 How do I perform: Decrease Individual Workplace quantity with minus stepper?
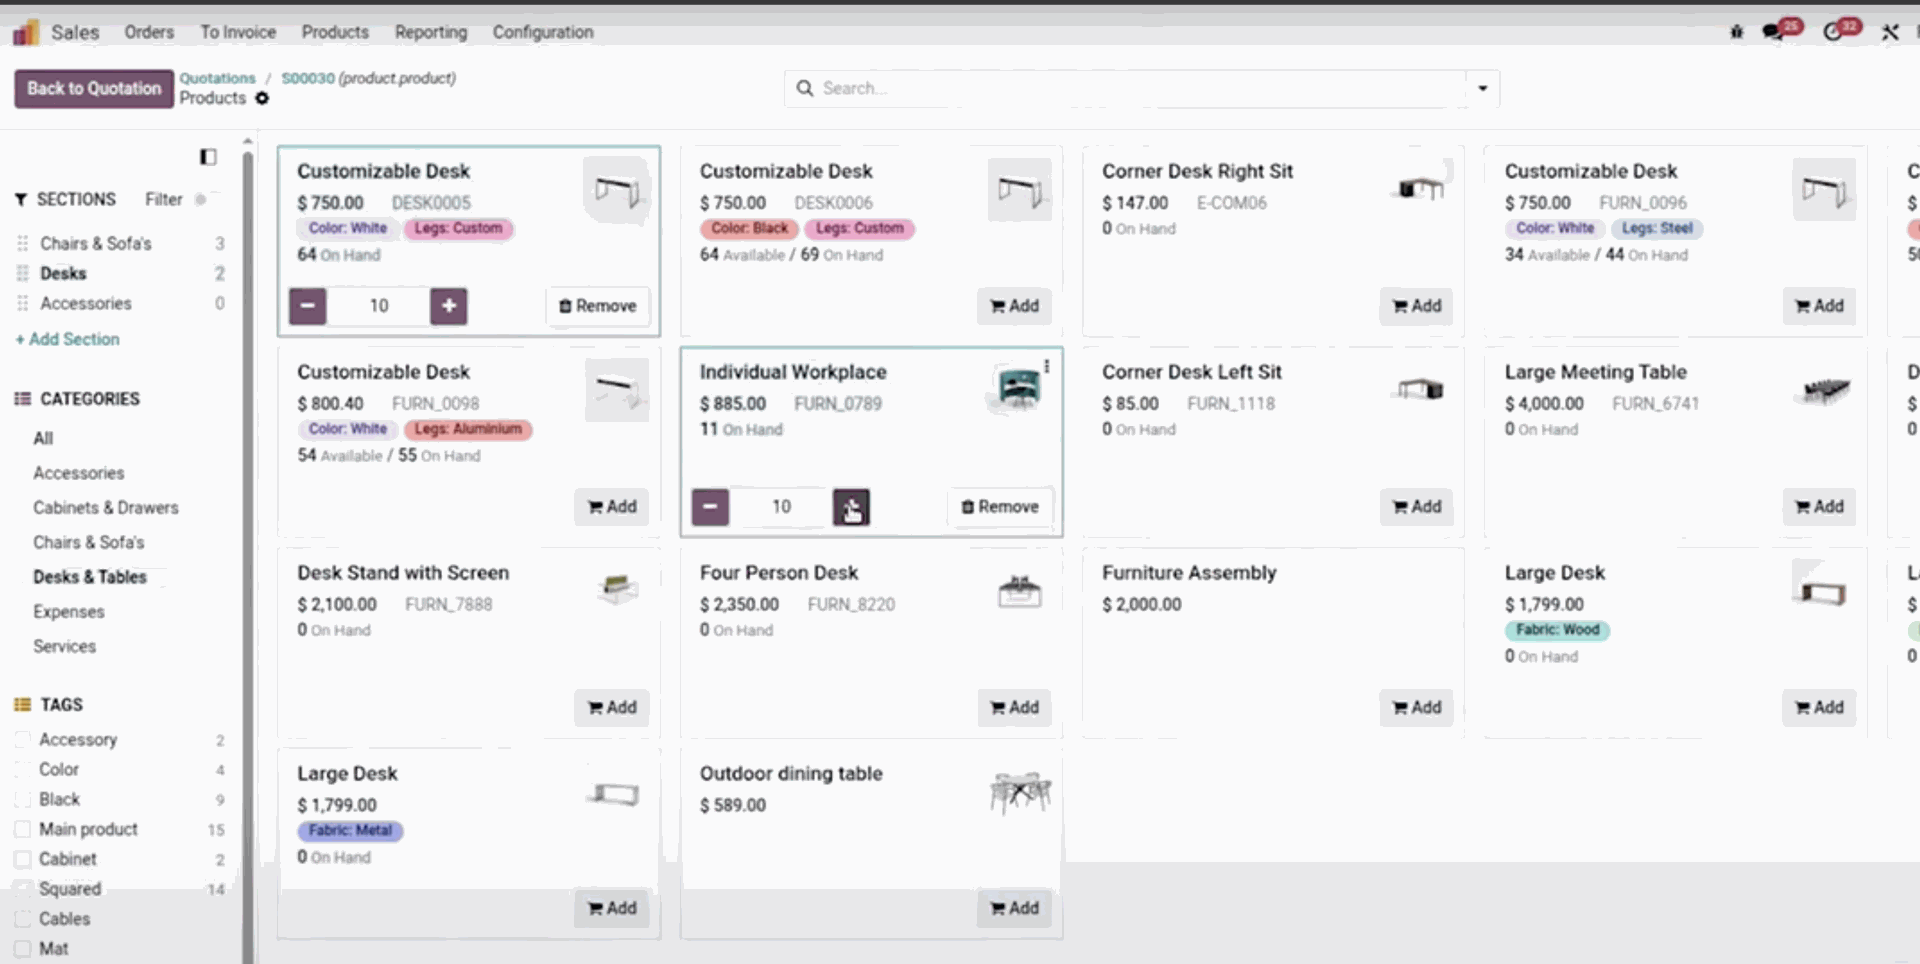[x=710, y=507]
